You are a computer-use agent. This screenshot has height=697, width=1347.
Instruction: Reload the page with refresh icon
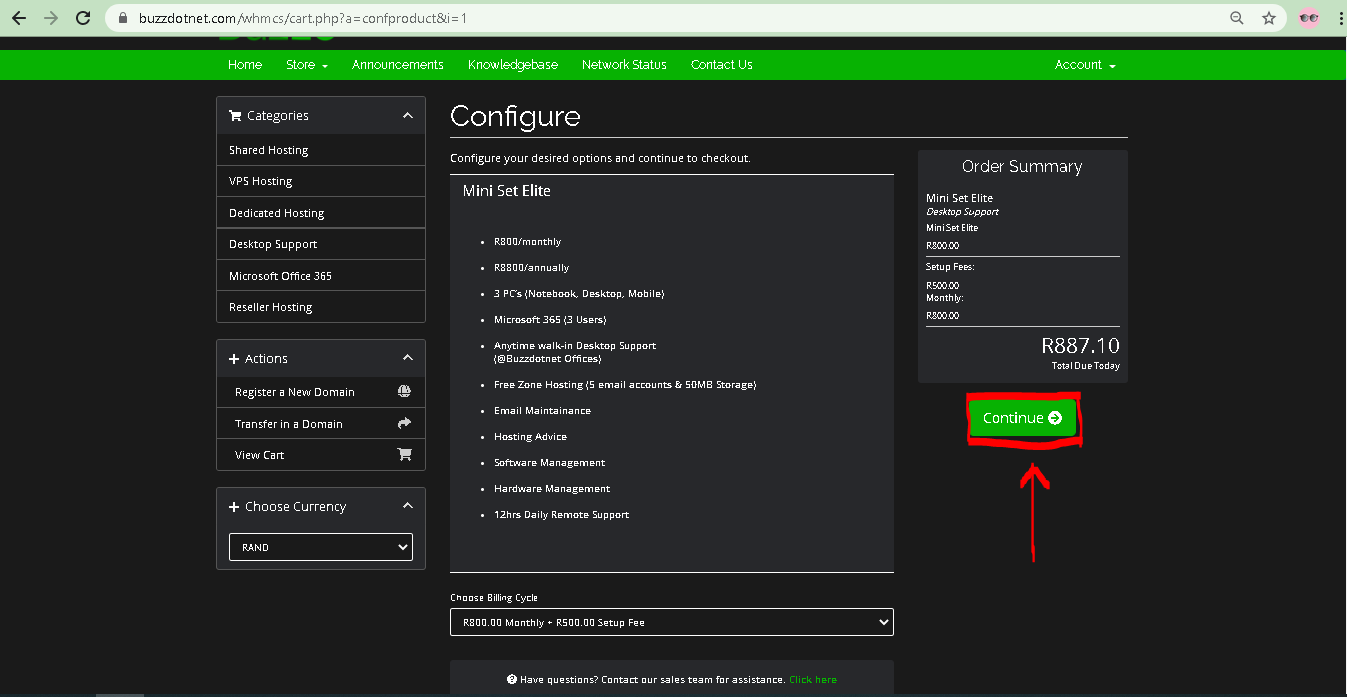click(x=83, y=18)
